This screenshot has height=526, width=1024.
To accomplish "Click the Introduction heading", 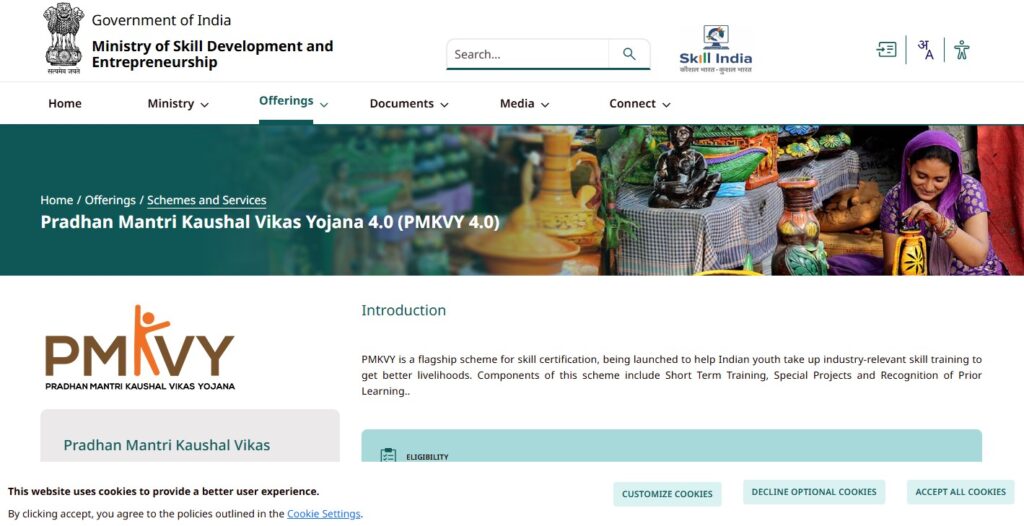I will click(x=404, y=310).
